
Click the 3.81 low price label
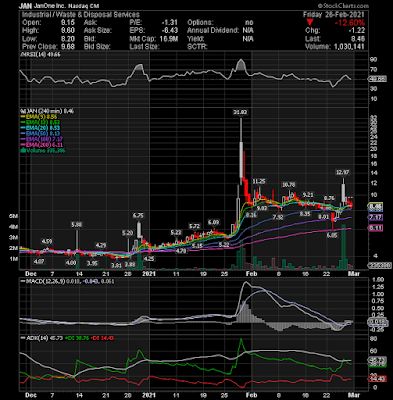pyautogui.click(x=116, y=265)
